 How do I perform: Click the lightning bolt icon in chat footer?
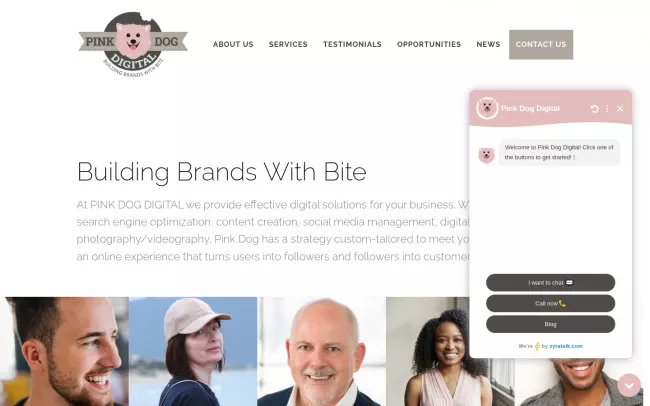pyautogui.click(x=537, y=346)
